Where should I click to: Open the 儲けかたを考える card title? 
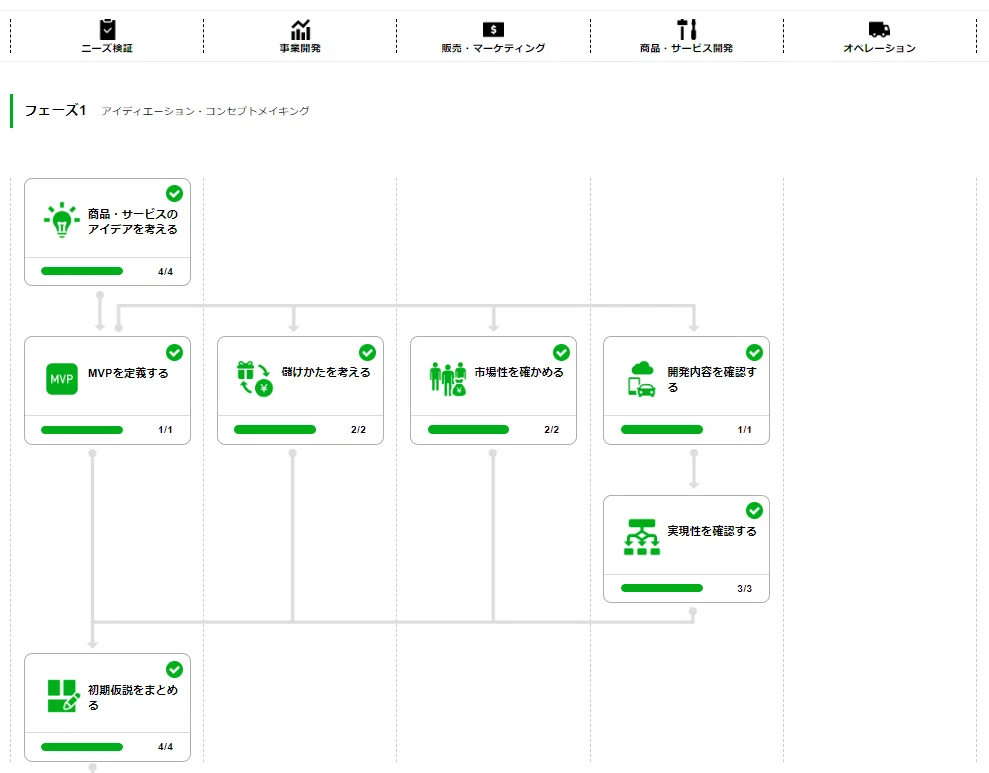coord(325,372)
